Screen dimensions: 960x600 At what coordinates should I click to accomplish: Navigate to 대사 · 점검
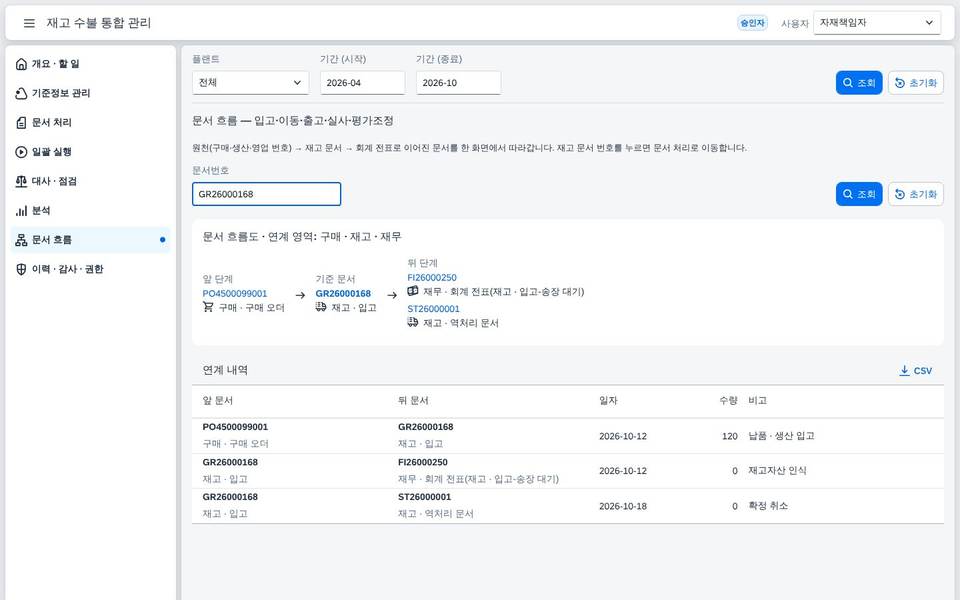[x=91, y=181]
